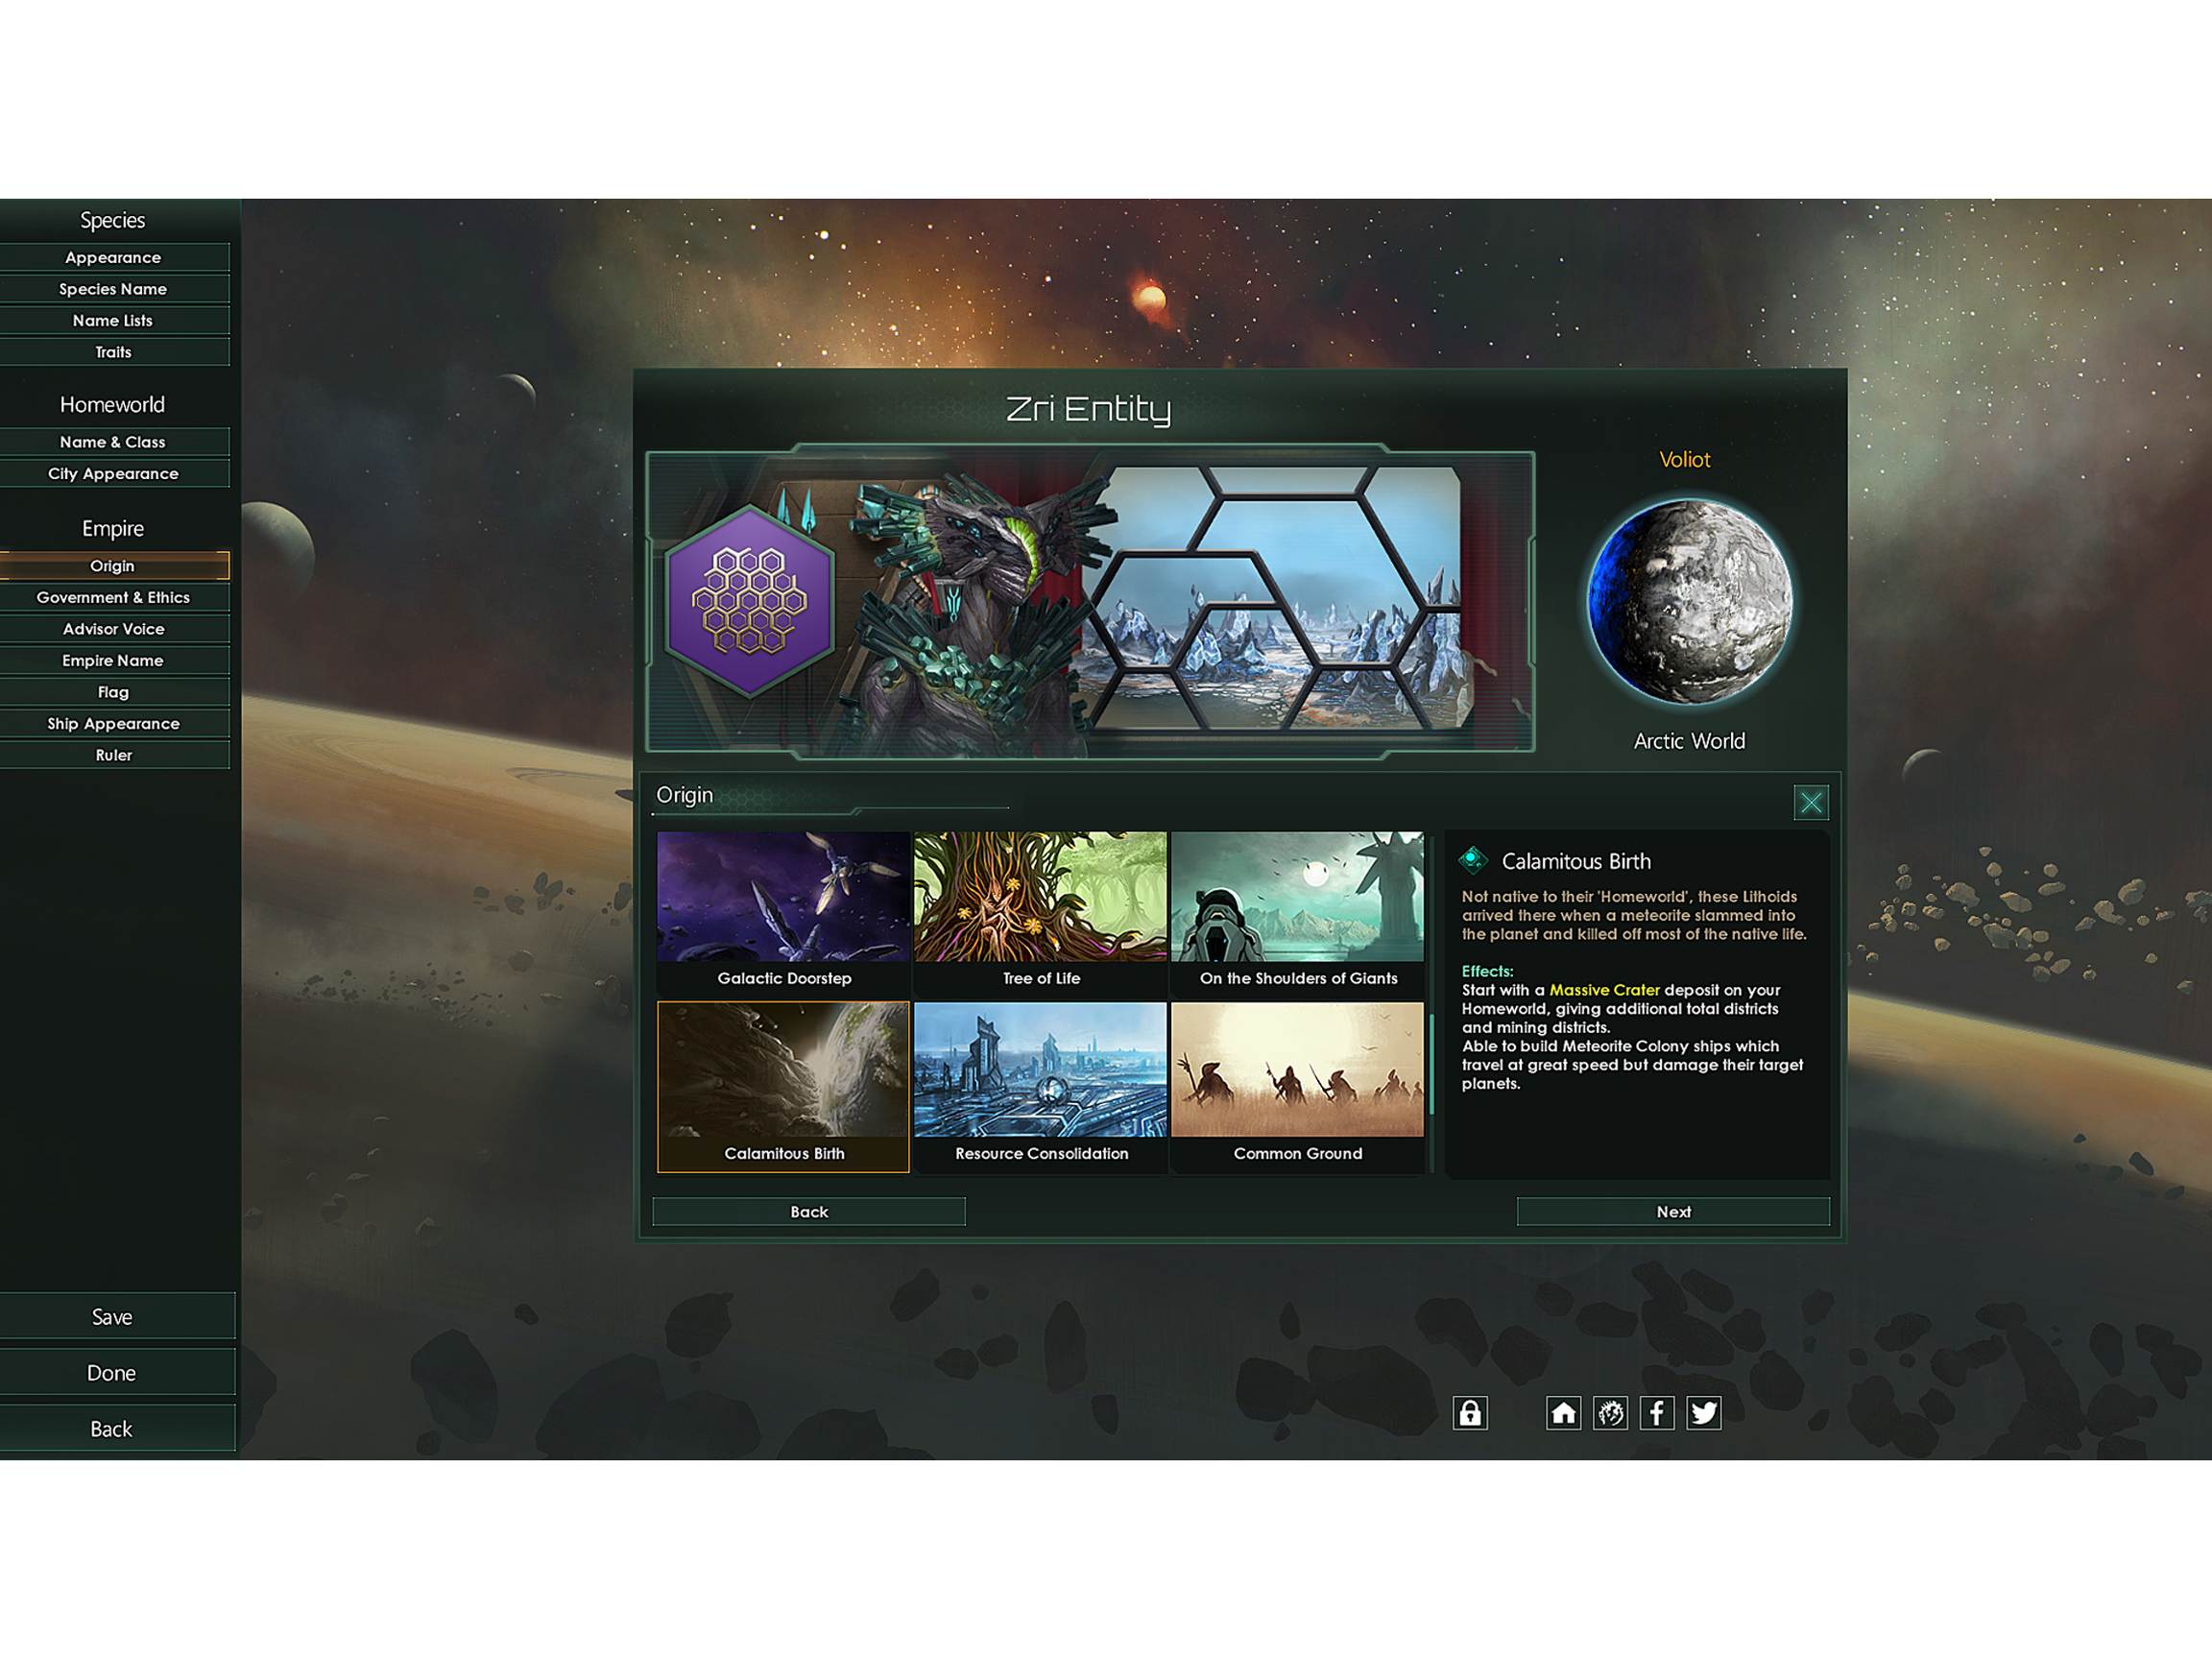Click the lock icon near the bottom
Image resolution: width=2212 pixels, height=1659 pixels.
(x=1470, y=1413)
